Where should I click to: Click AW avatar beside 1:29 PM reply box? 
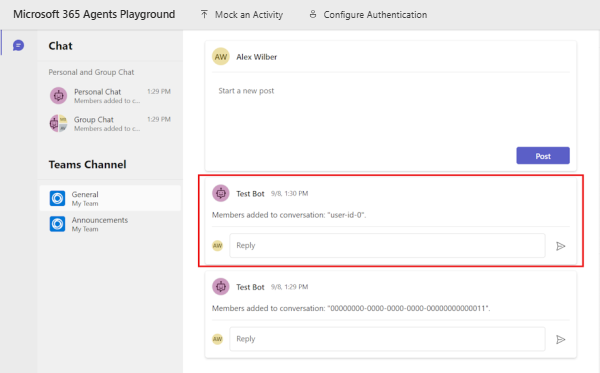217,339
